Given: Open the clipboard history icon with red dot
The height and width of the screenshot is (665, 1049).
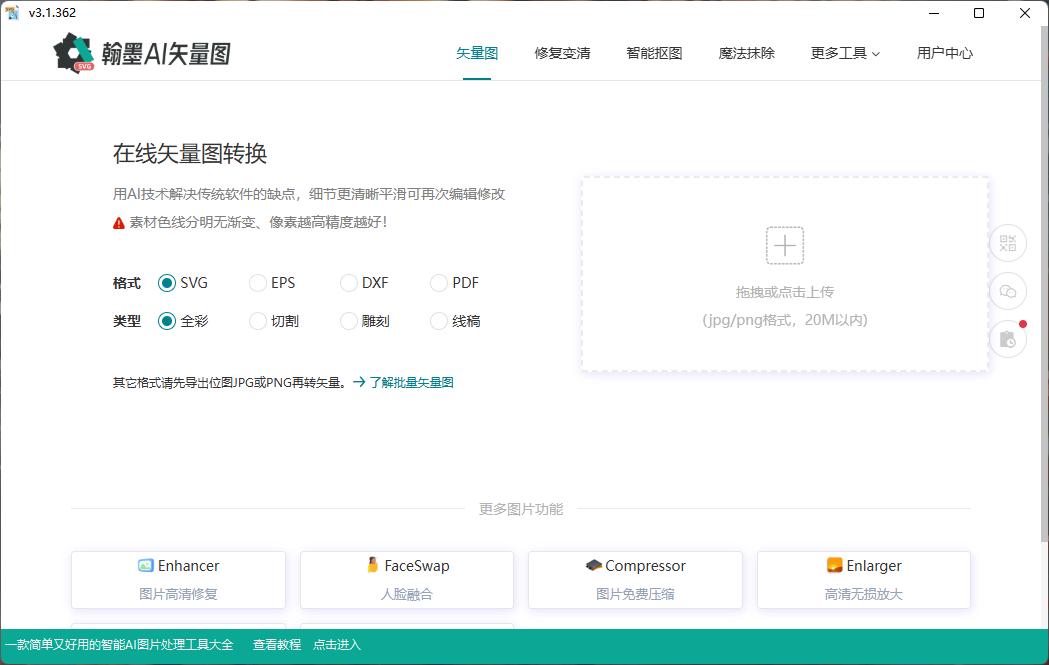Looking at the screenshot, I should 1007,339.
